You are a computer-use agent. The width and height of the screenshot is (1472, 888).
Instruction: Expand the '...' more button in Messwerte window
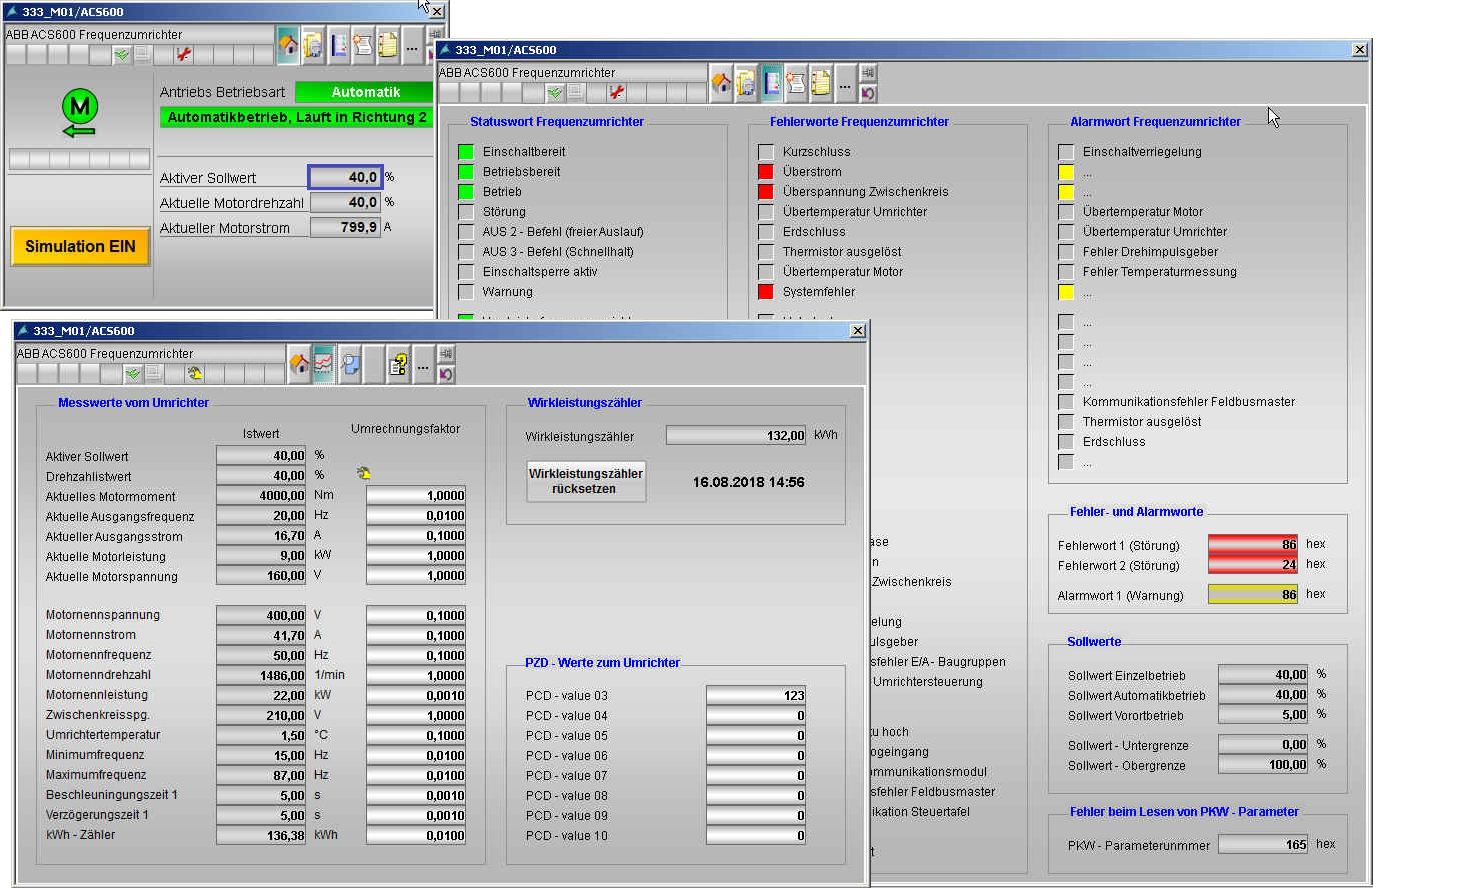coord(423,366)
